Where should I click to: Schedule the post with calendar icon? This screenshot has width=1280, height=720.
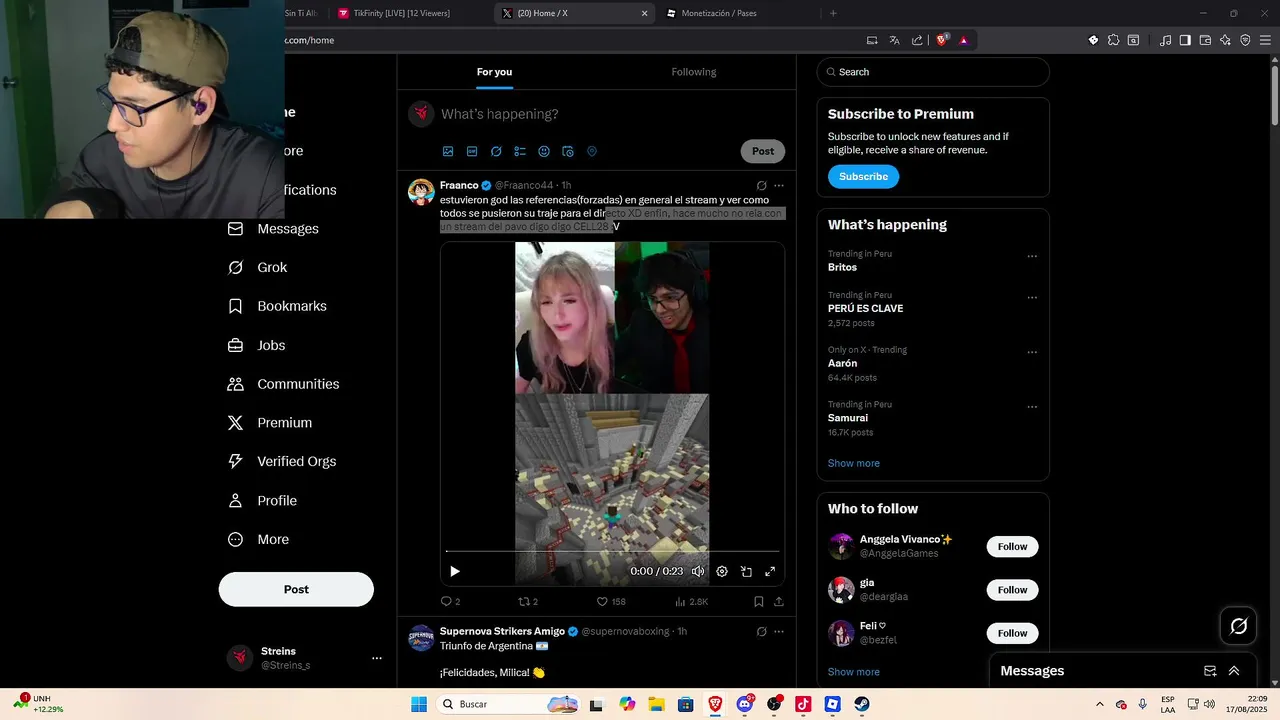tap(568, 152)
